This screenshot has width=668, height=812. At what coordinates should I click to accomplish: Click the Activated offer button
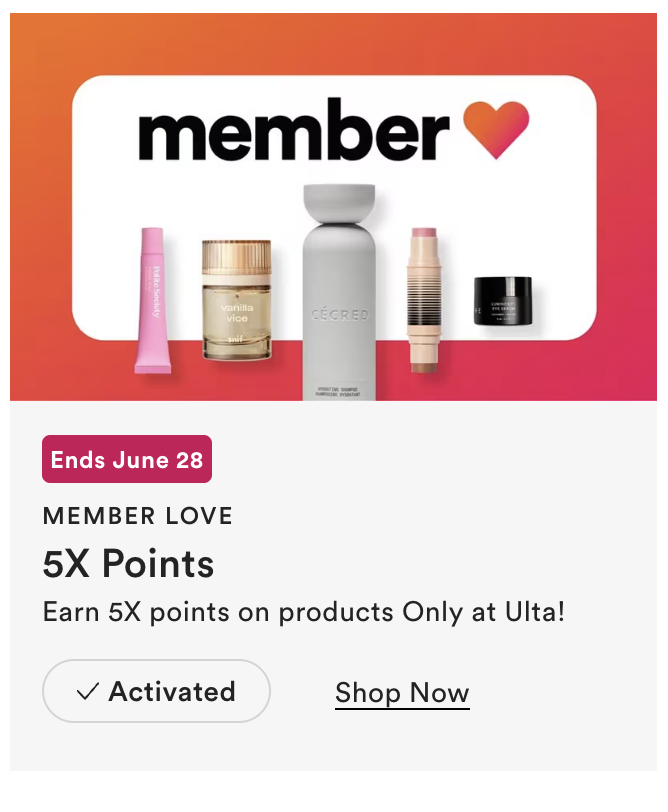(x=156, y=691)
